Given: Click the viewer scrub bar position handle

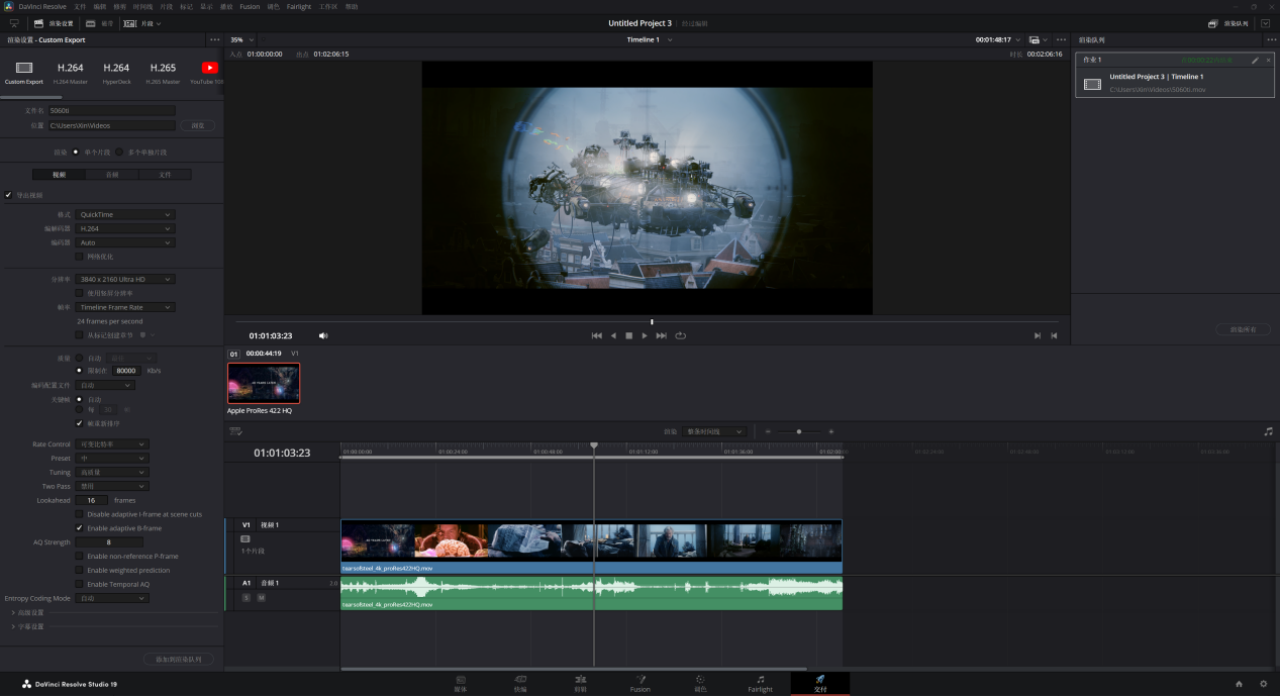Looking at the screenshot, I should [652, 322].
